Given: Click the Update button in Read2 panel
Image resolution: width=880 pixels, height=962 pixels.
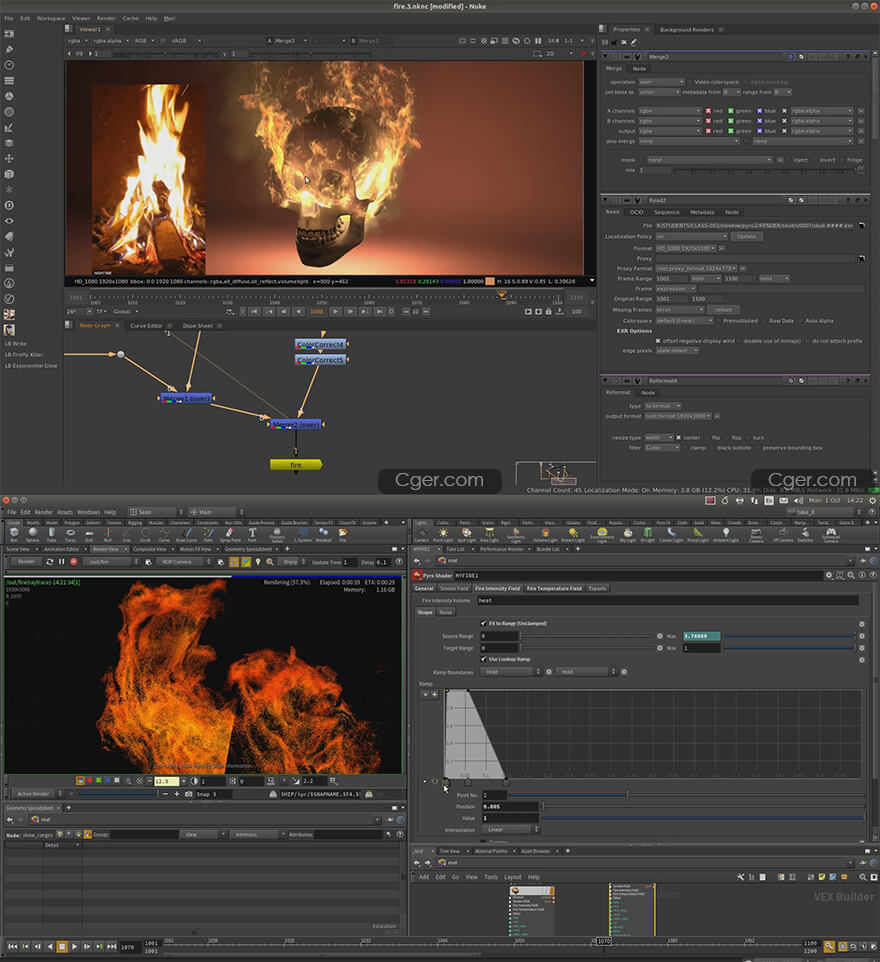Looking at the screenshot, I should (746, 237).
